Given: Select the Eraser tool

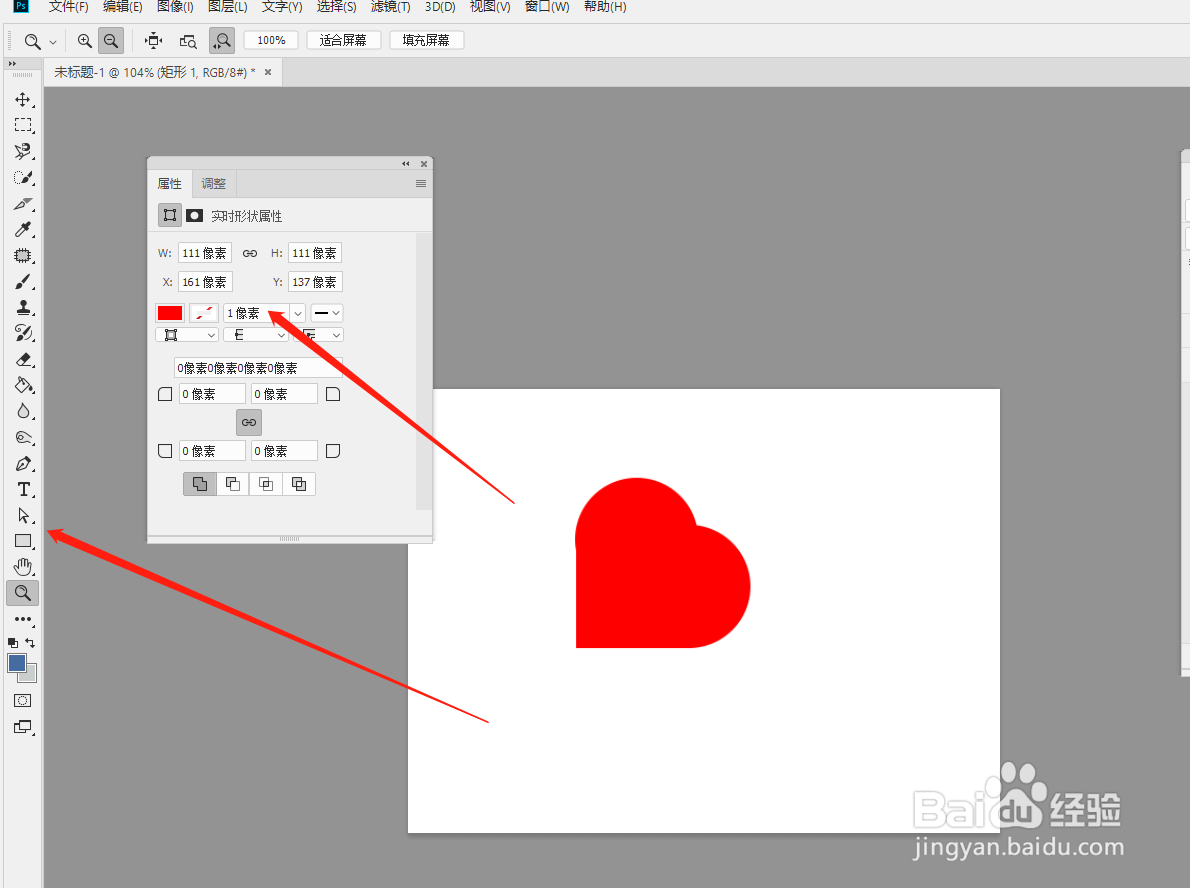Looking at the screenshot, I should click(x=22, y=359).
